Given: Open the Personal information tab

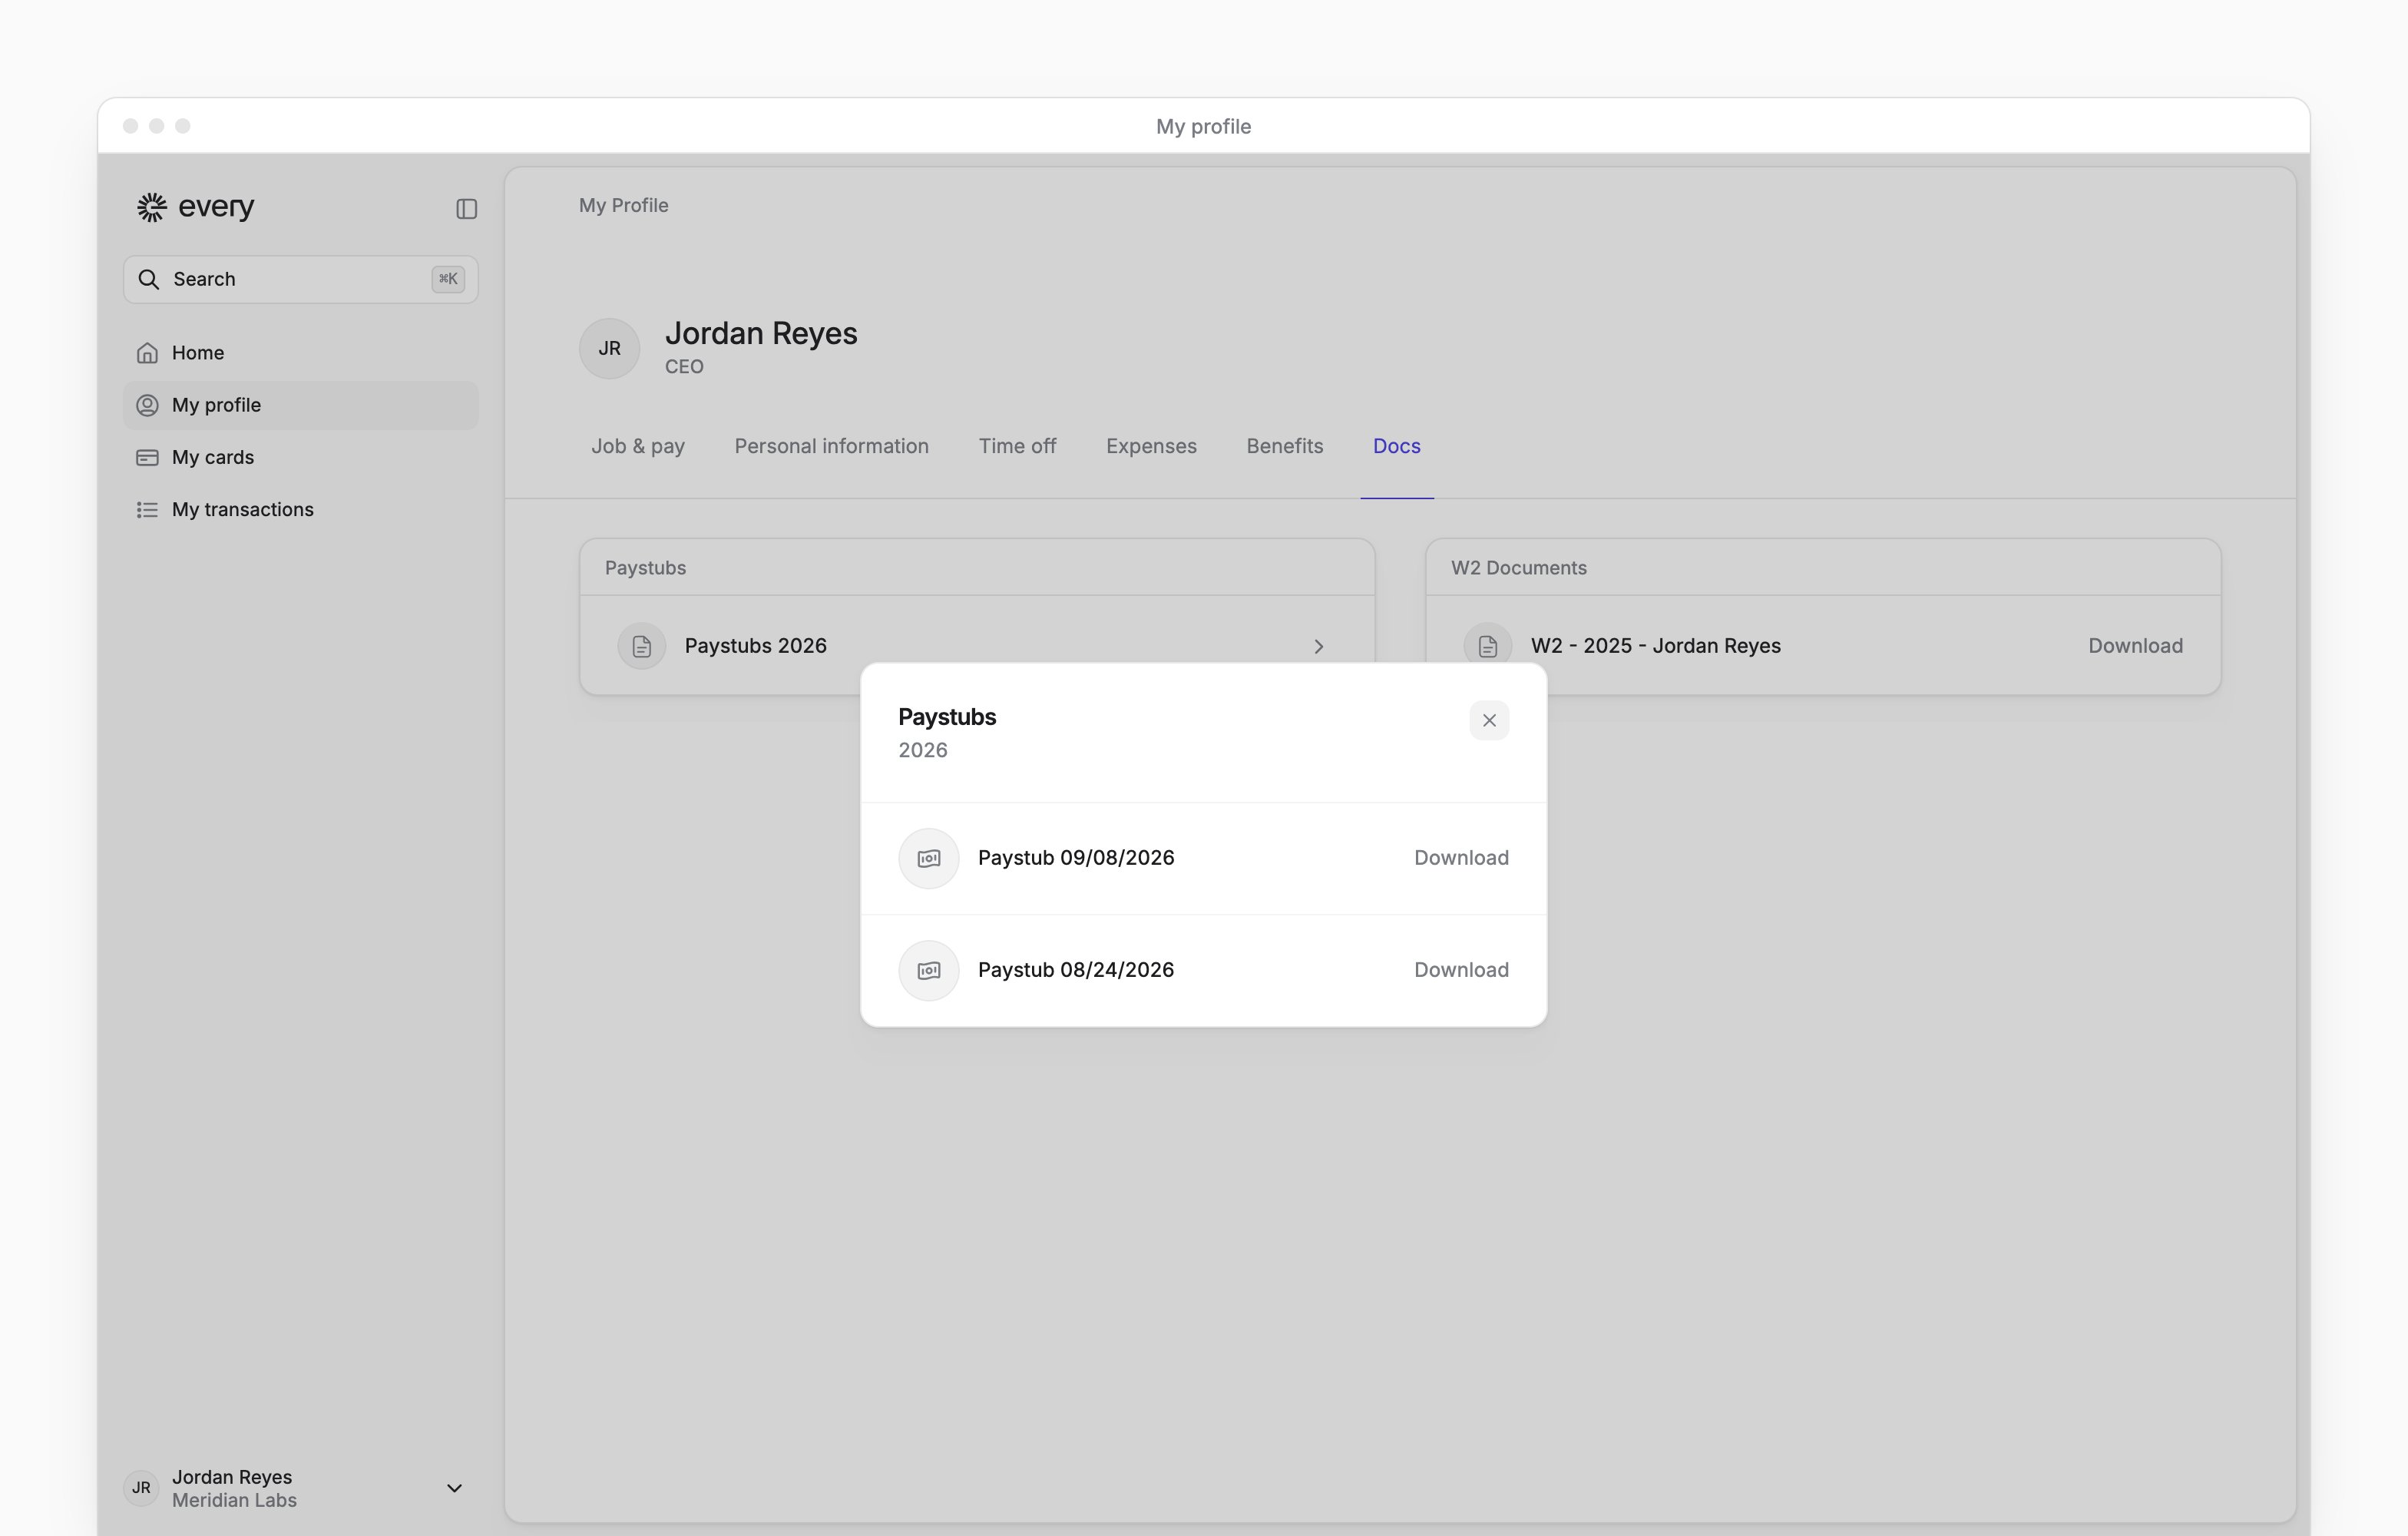Looking at the screenshot, I should [x=832, y=446].
